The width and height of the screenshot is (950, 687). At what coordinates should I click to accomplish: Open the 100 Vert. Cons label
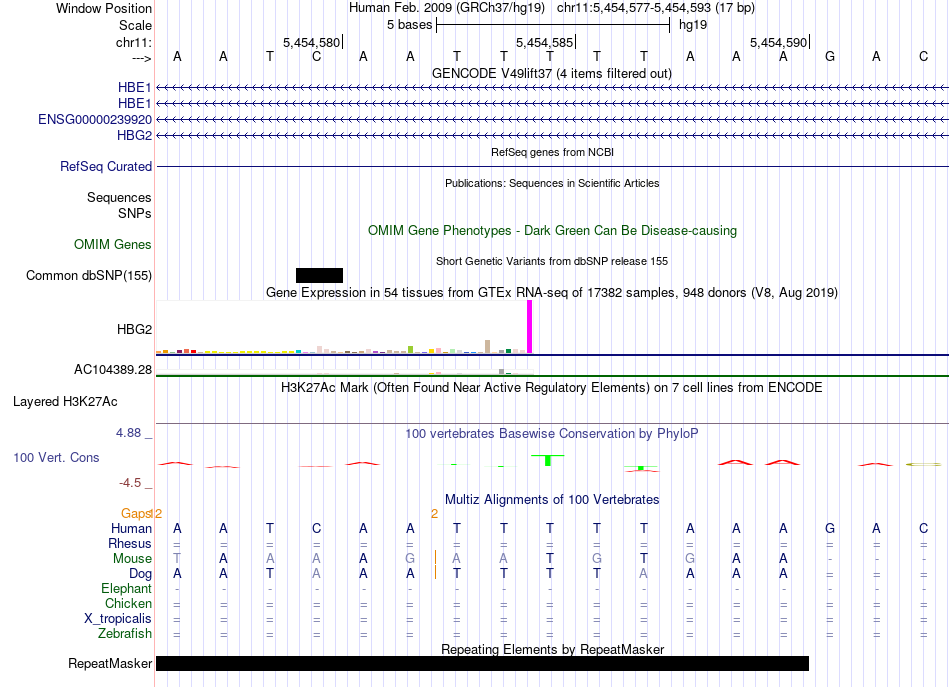[x=56, y=457]
